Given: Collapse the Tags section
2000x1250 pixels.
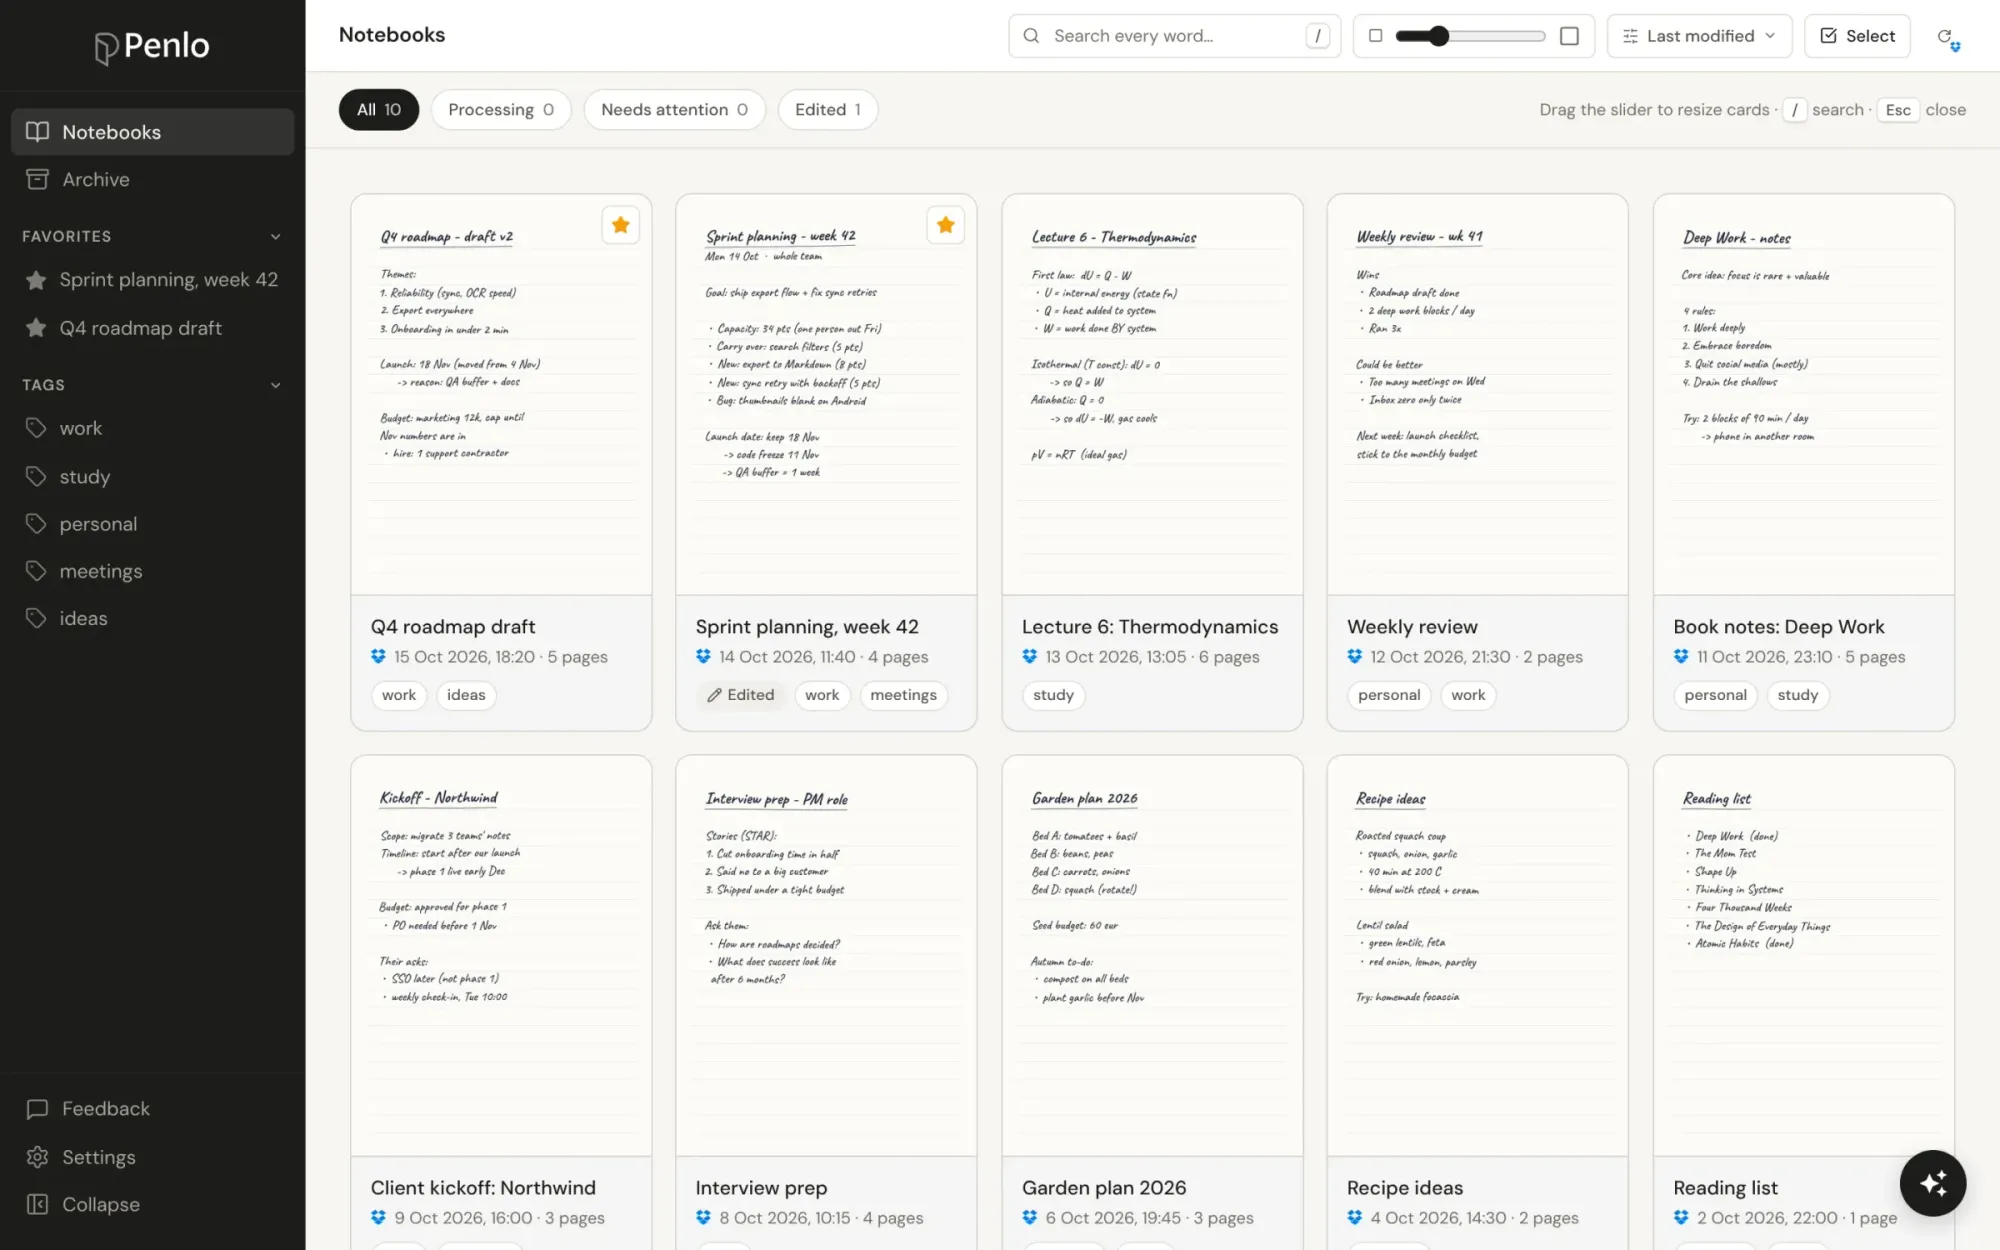Looking at the screenshot, I should coord(275,385).
